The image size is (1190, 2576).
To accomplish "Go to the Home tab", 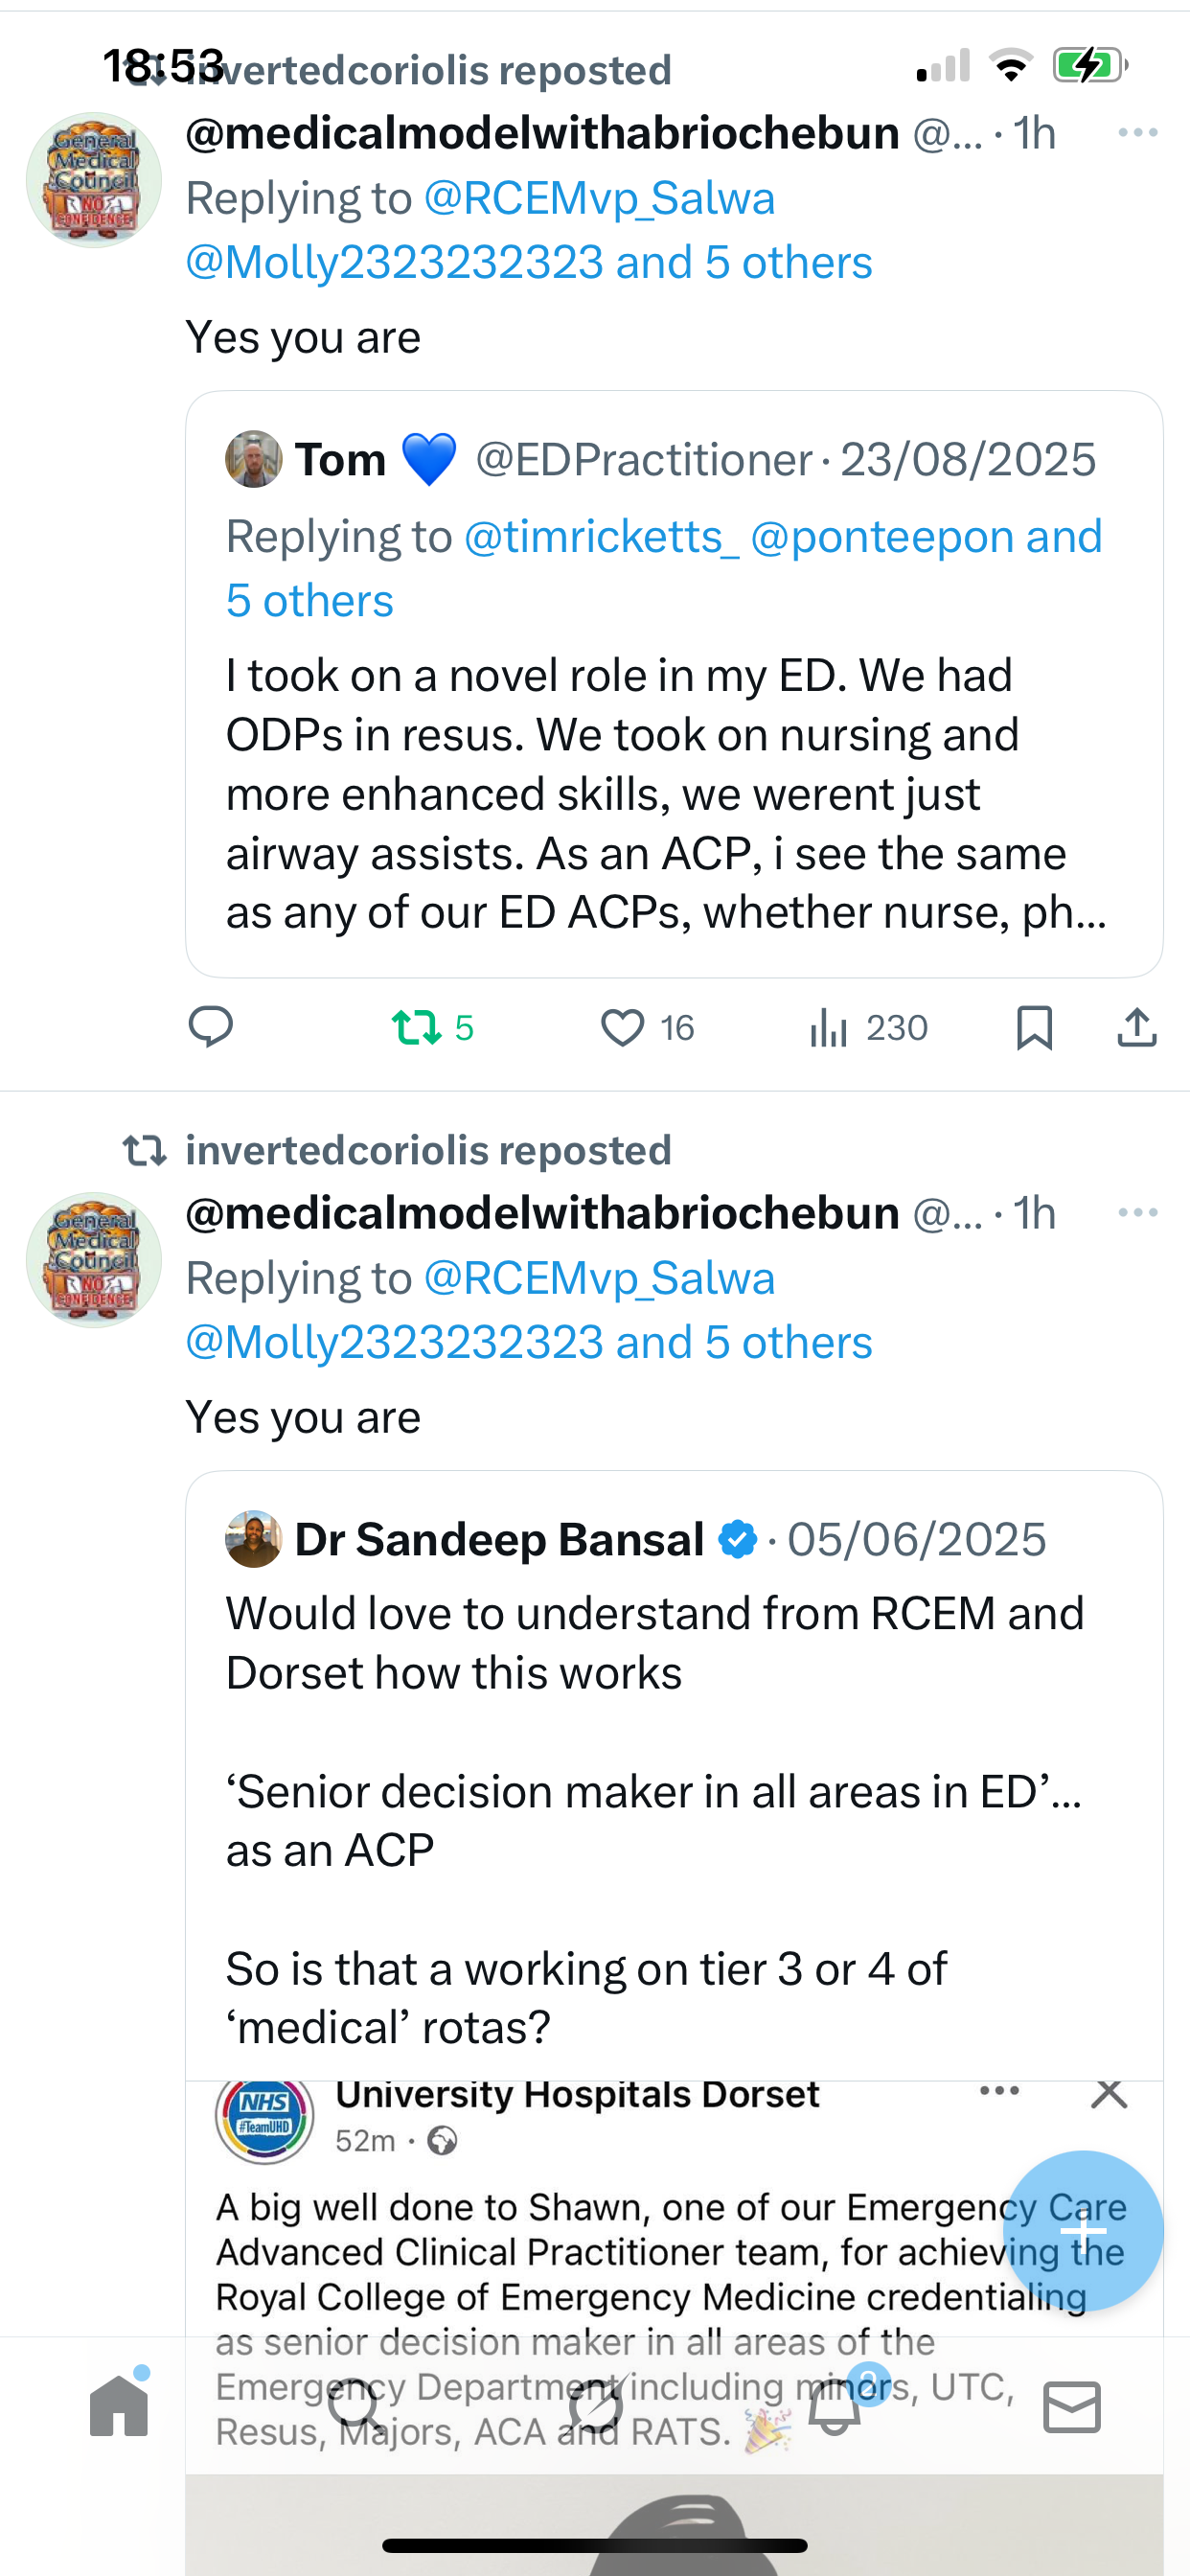I will [x=119, y=2406].
